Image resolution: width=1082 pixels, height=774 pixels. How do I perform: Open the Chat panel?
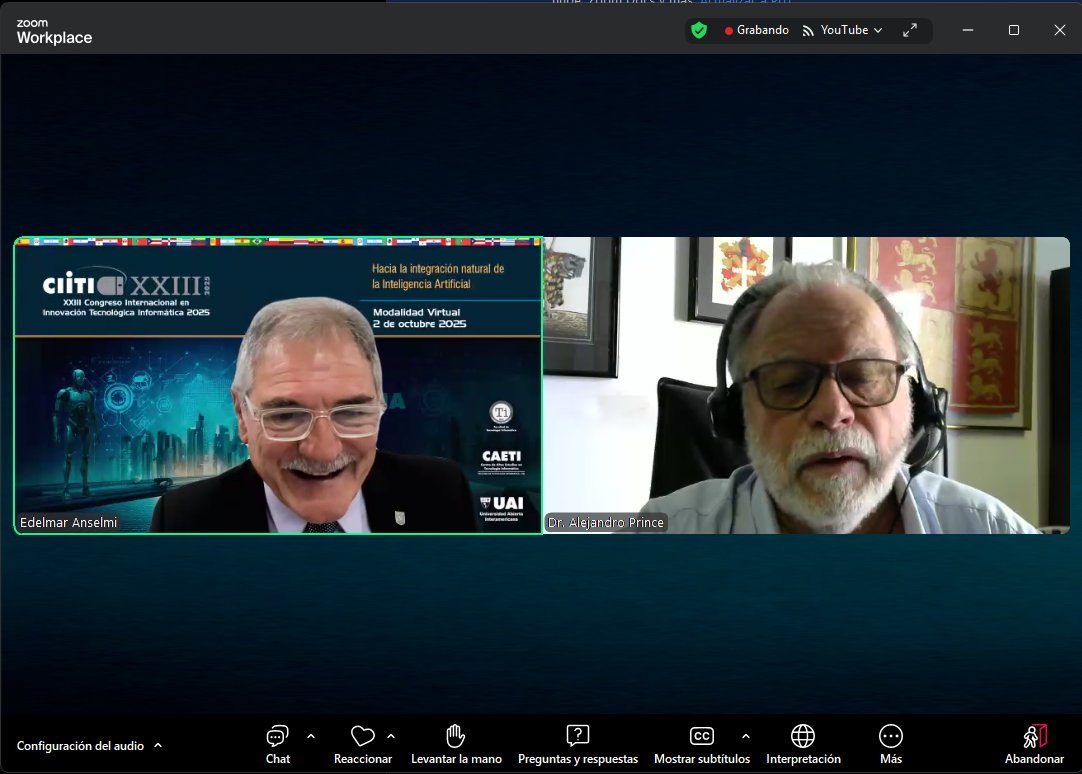(x=277, y=744)
